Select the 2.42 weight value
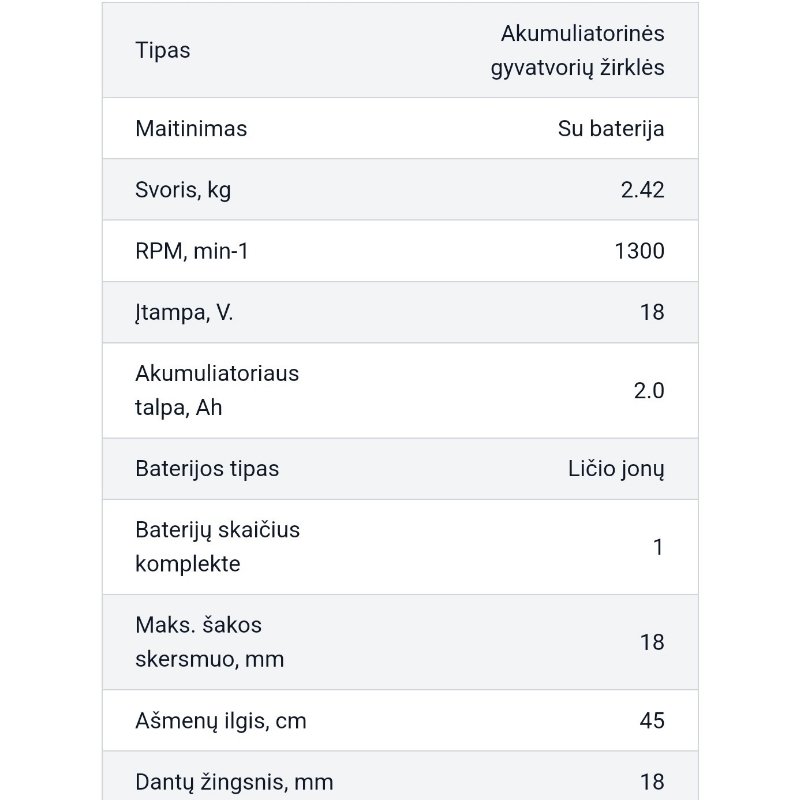Viewport: 800px width, 800px height. 642,190
